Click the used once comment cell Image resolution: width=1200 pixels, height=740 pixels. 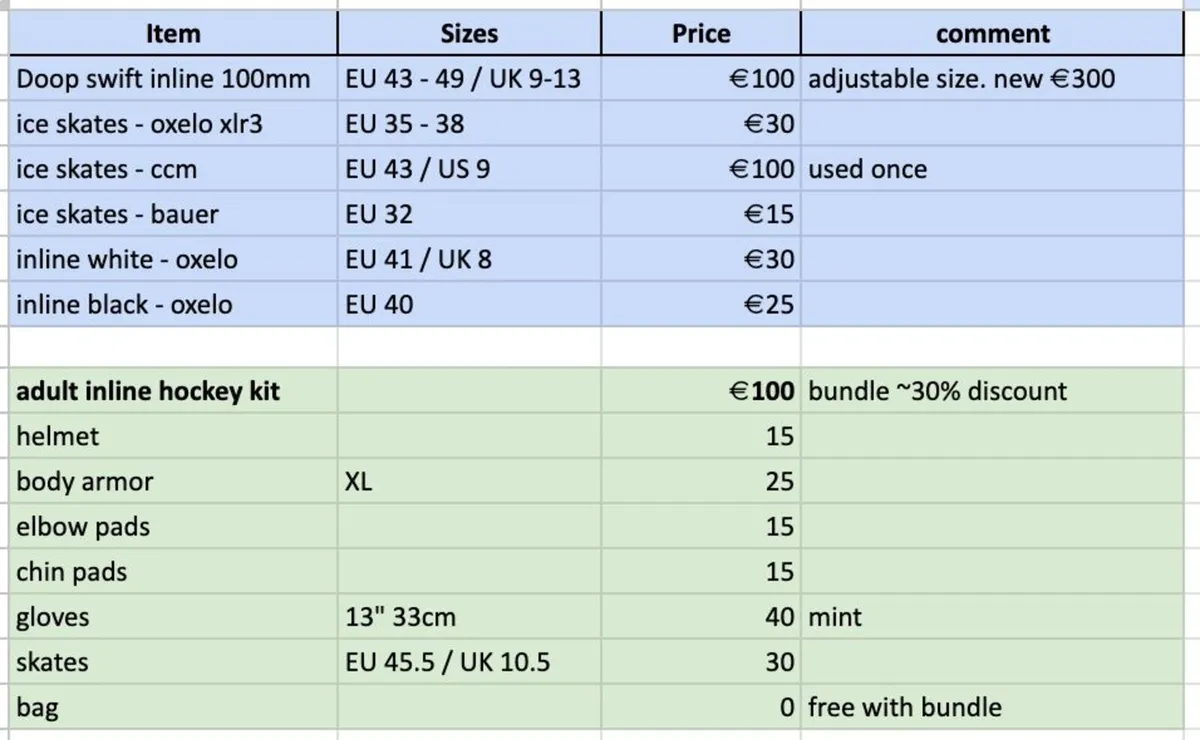(x=992, y=169)
